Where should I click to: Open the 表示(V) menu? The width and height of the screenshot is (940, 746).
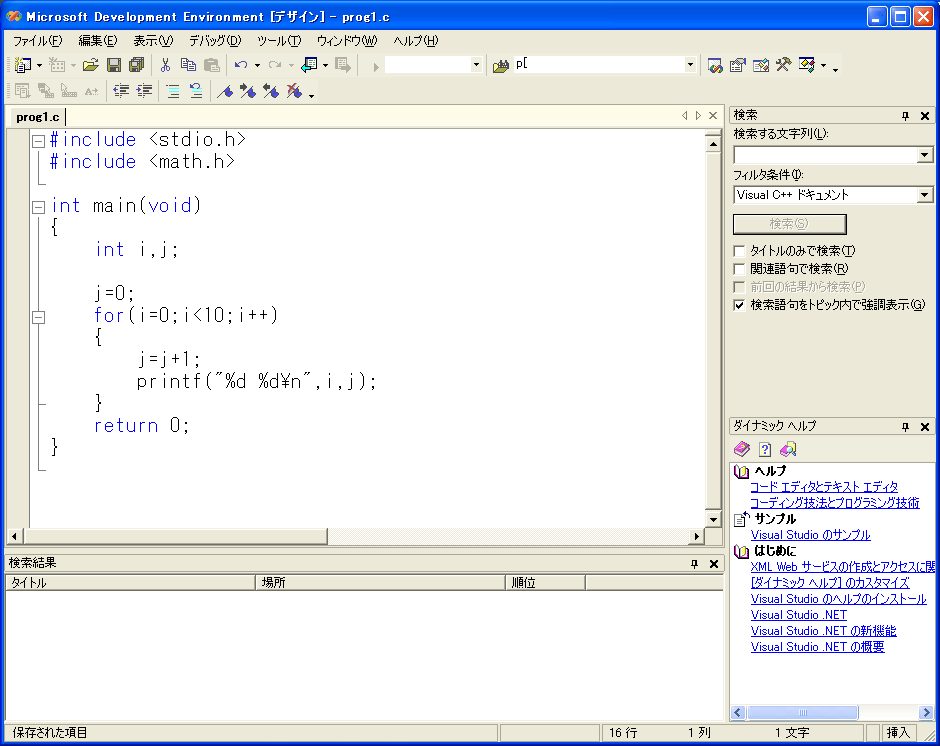tap(153, 41)
